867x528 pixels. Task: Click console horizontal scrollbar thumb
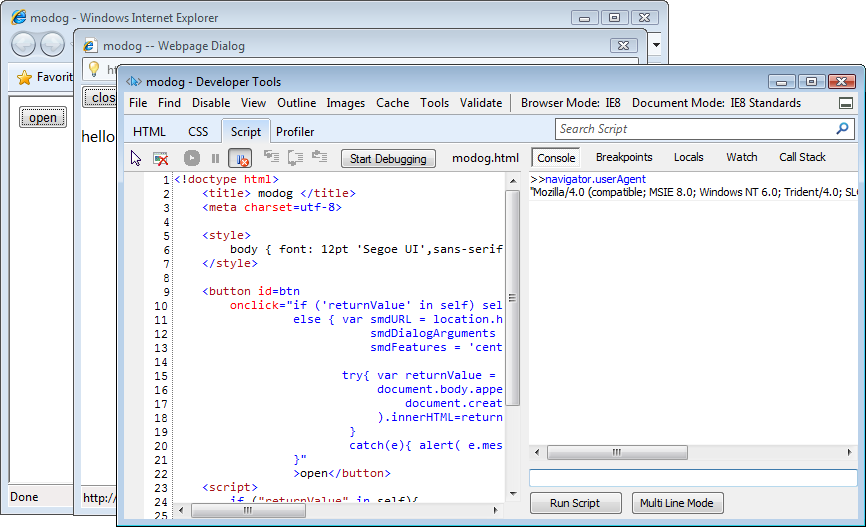[x=617, y=452]
